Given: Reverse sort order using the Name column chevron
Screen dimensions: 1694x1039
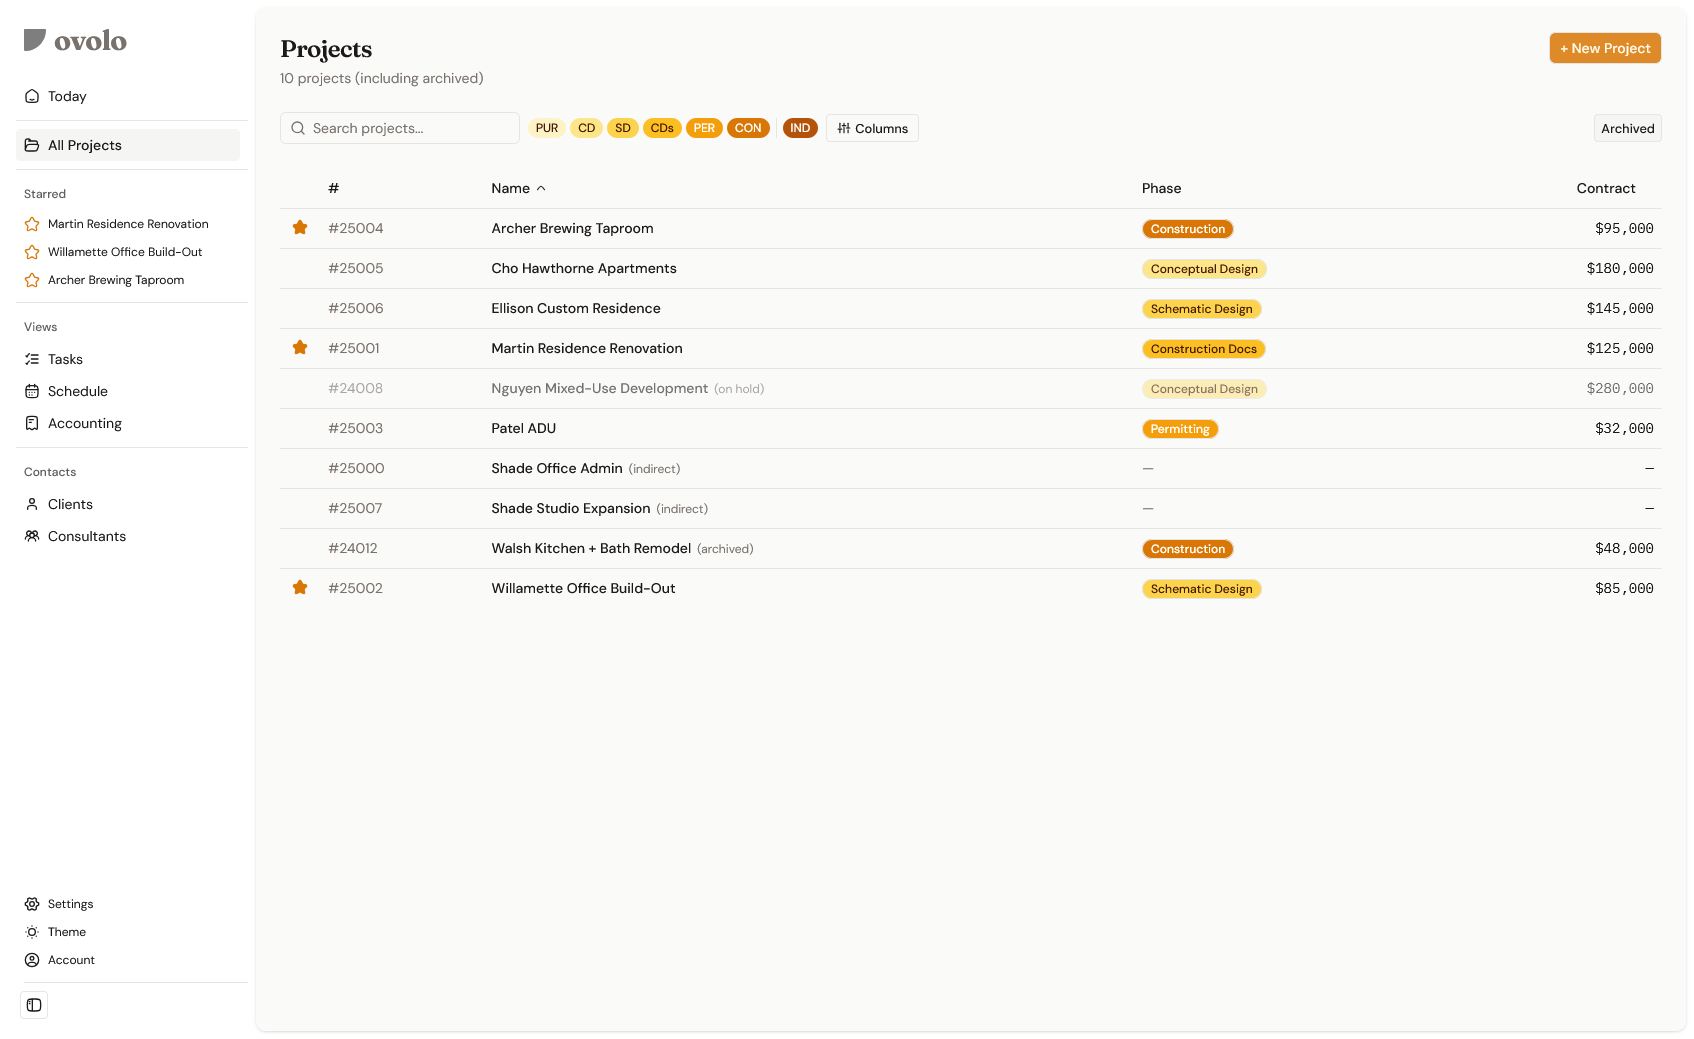Looking at the screenshot, I should (x=542, y=188).
